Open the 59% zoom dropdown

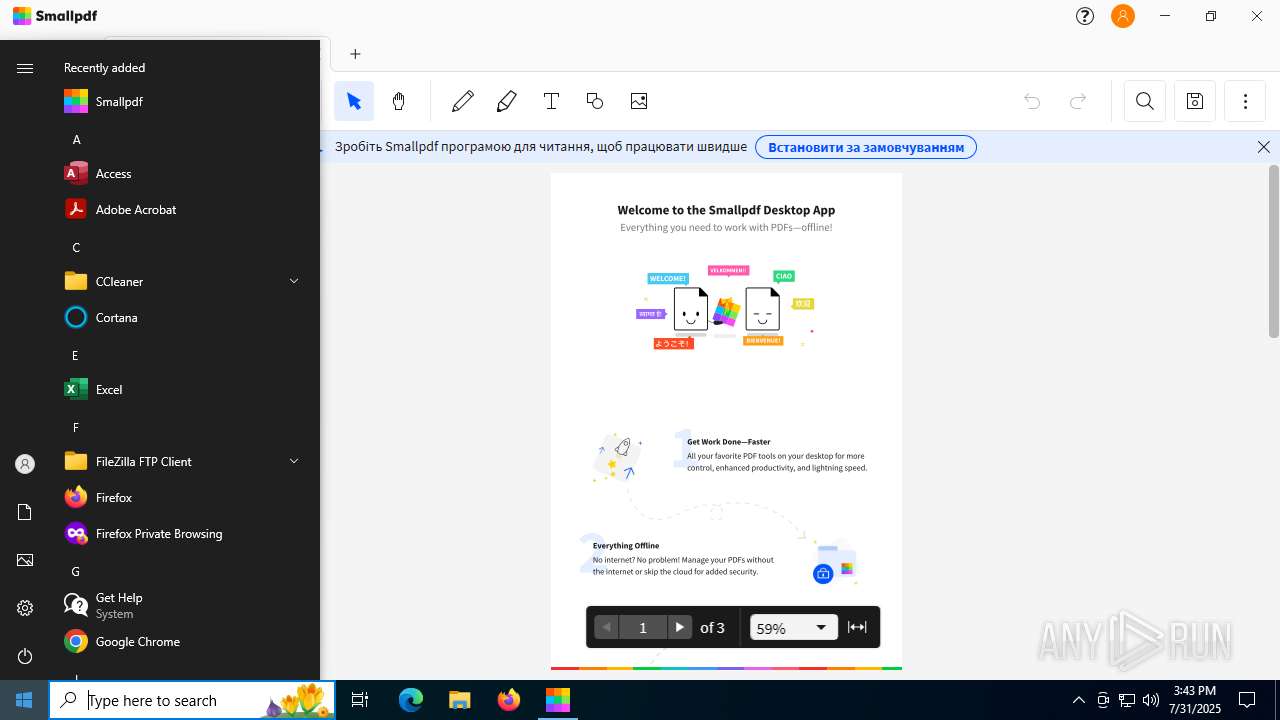tap(794, 627)
